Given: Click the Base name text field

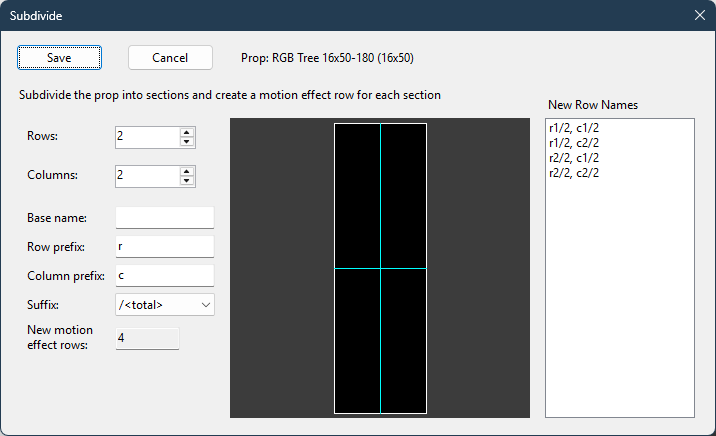Looking at the screenshot, I should pos(165,218).
